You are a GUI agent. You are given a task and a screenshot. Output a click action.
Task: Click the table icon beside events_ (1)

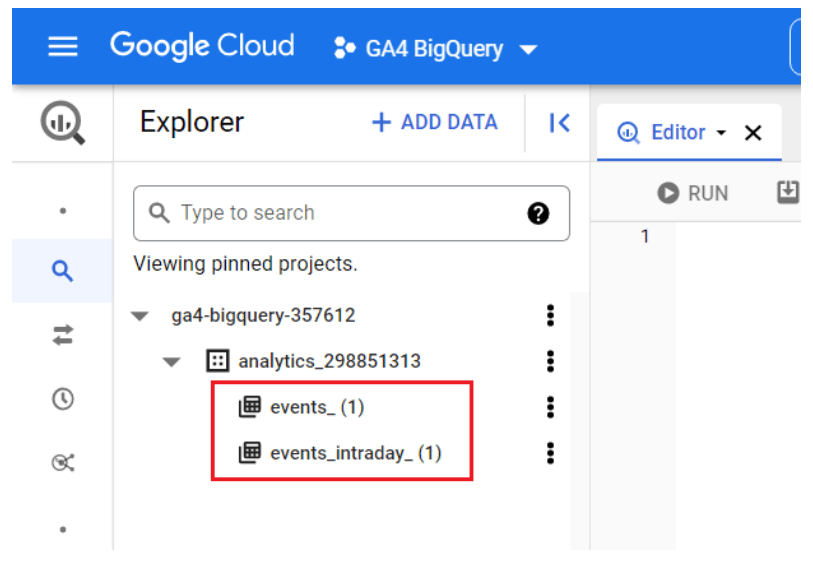[x=249, y=407]
